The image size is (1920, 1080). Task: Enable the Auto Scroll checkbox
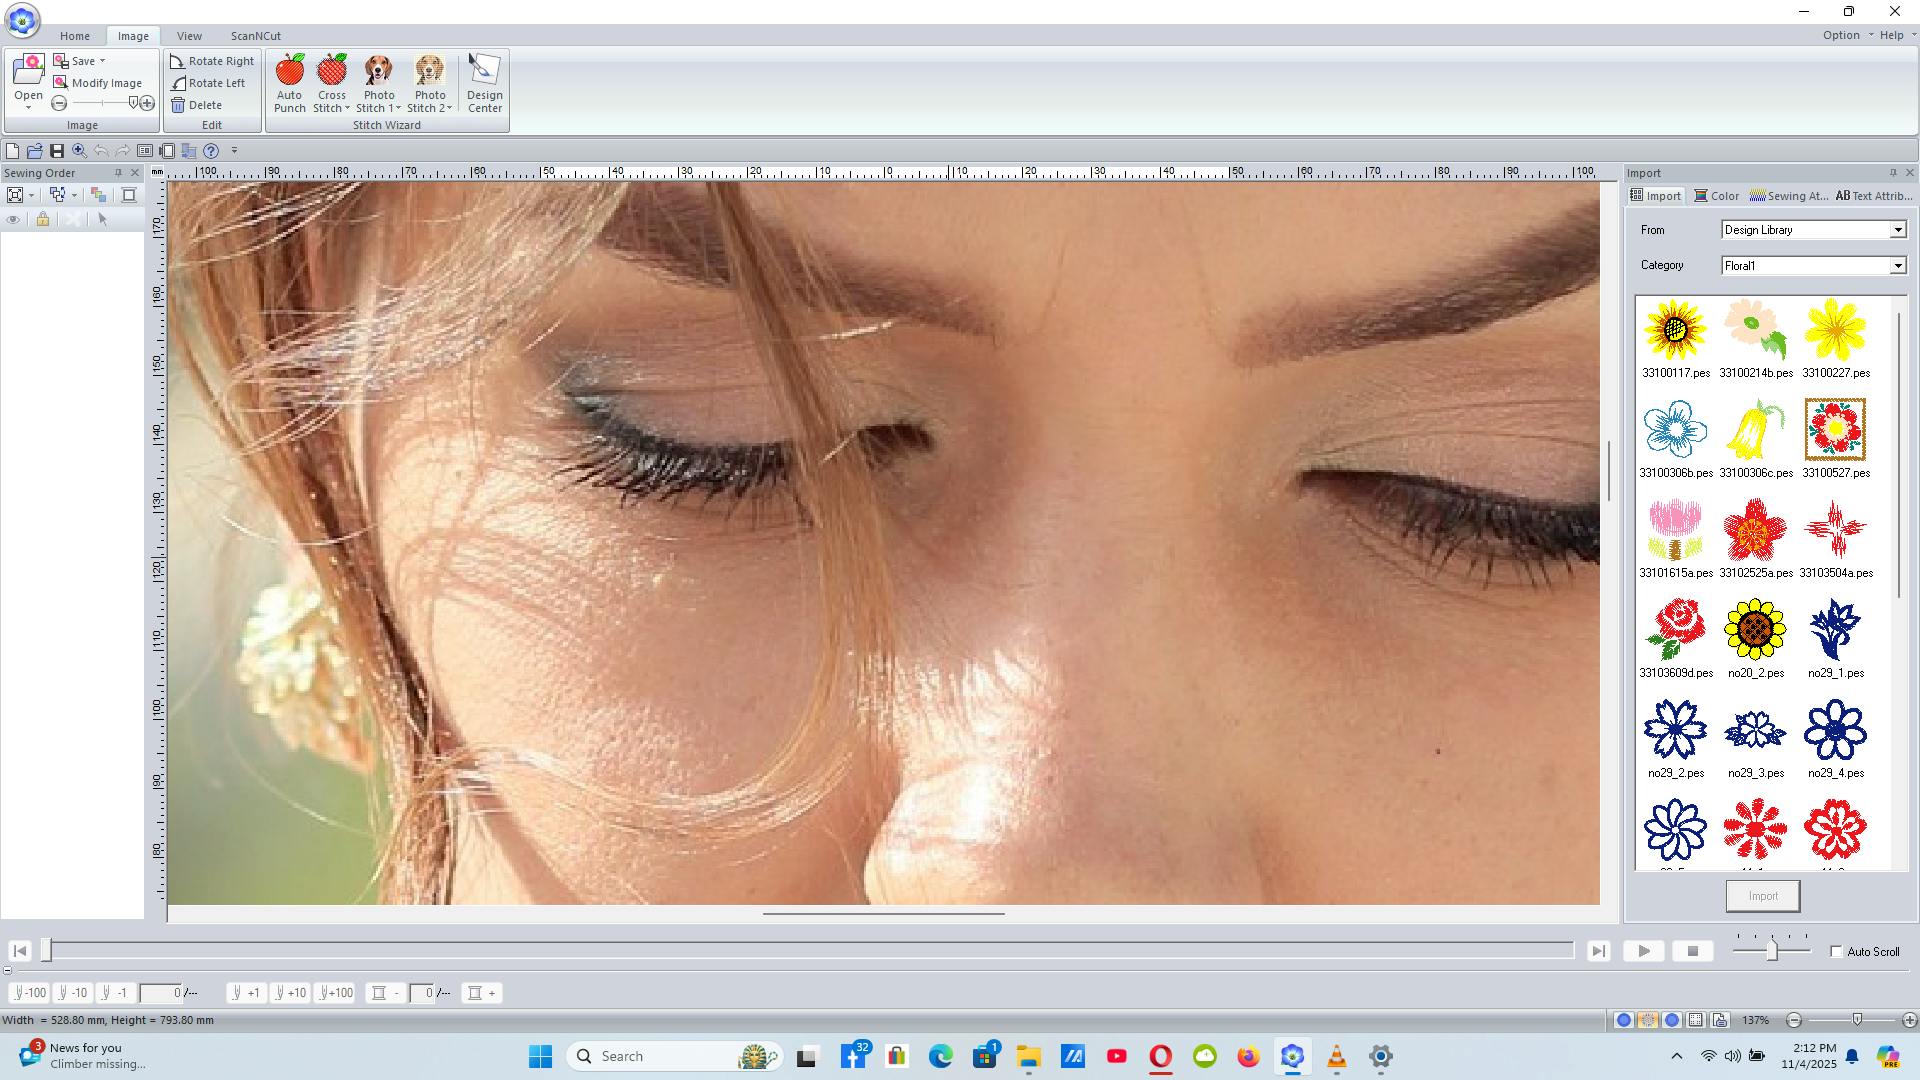point(1836,951)
